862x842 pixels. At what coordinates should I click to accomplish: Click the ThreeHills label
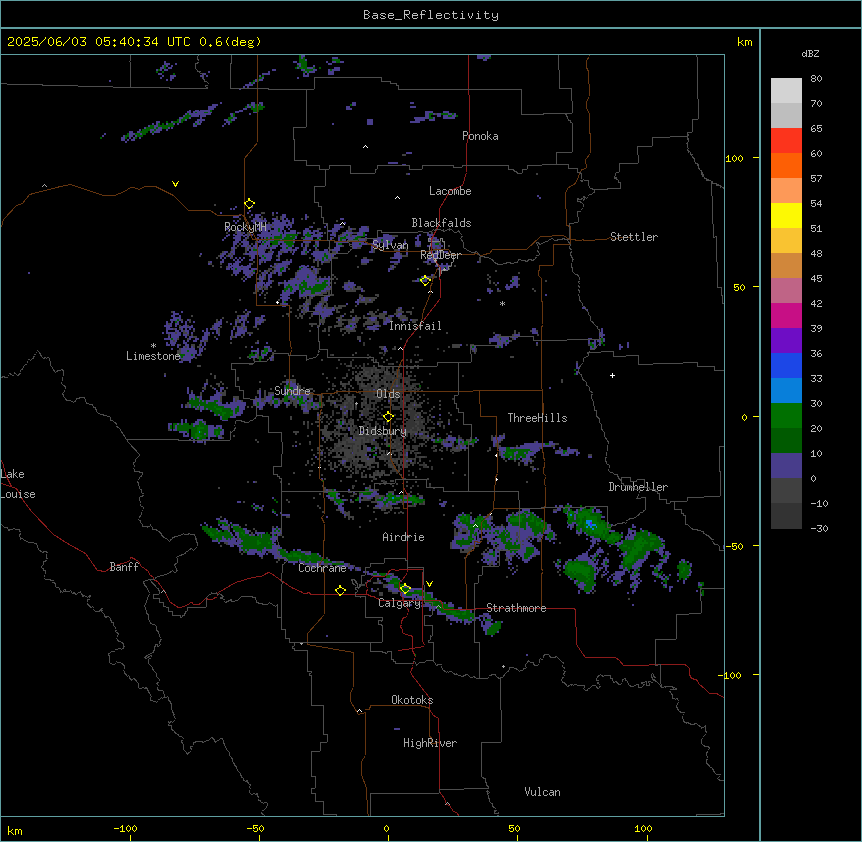[537, 418]
